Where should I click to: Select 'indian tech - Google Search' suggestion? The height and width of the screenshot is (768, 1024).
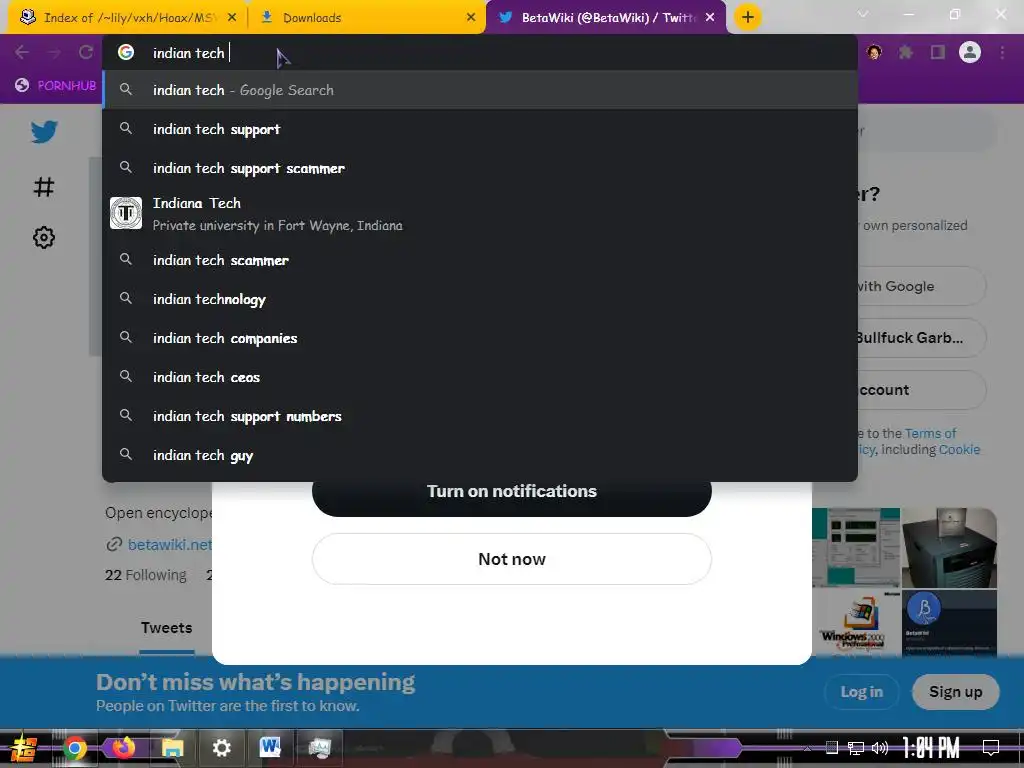[x=479, y=90]
